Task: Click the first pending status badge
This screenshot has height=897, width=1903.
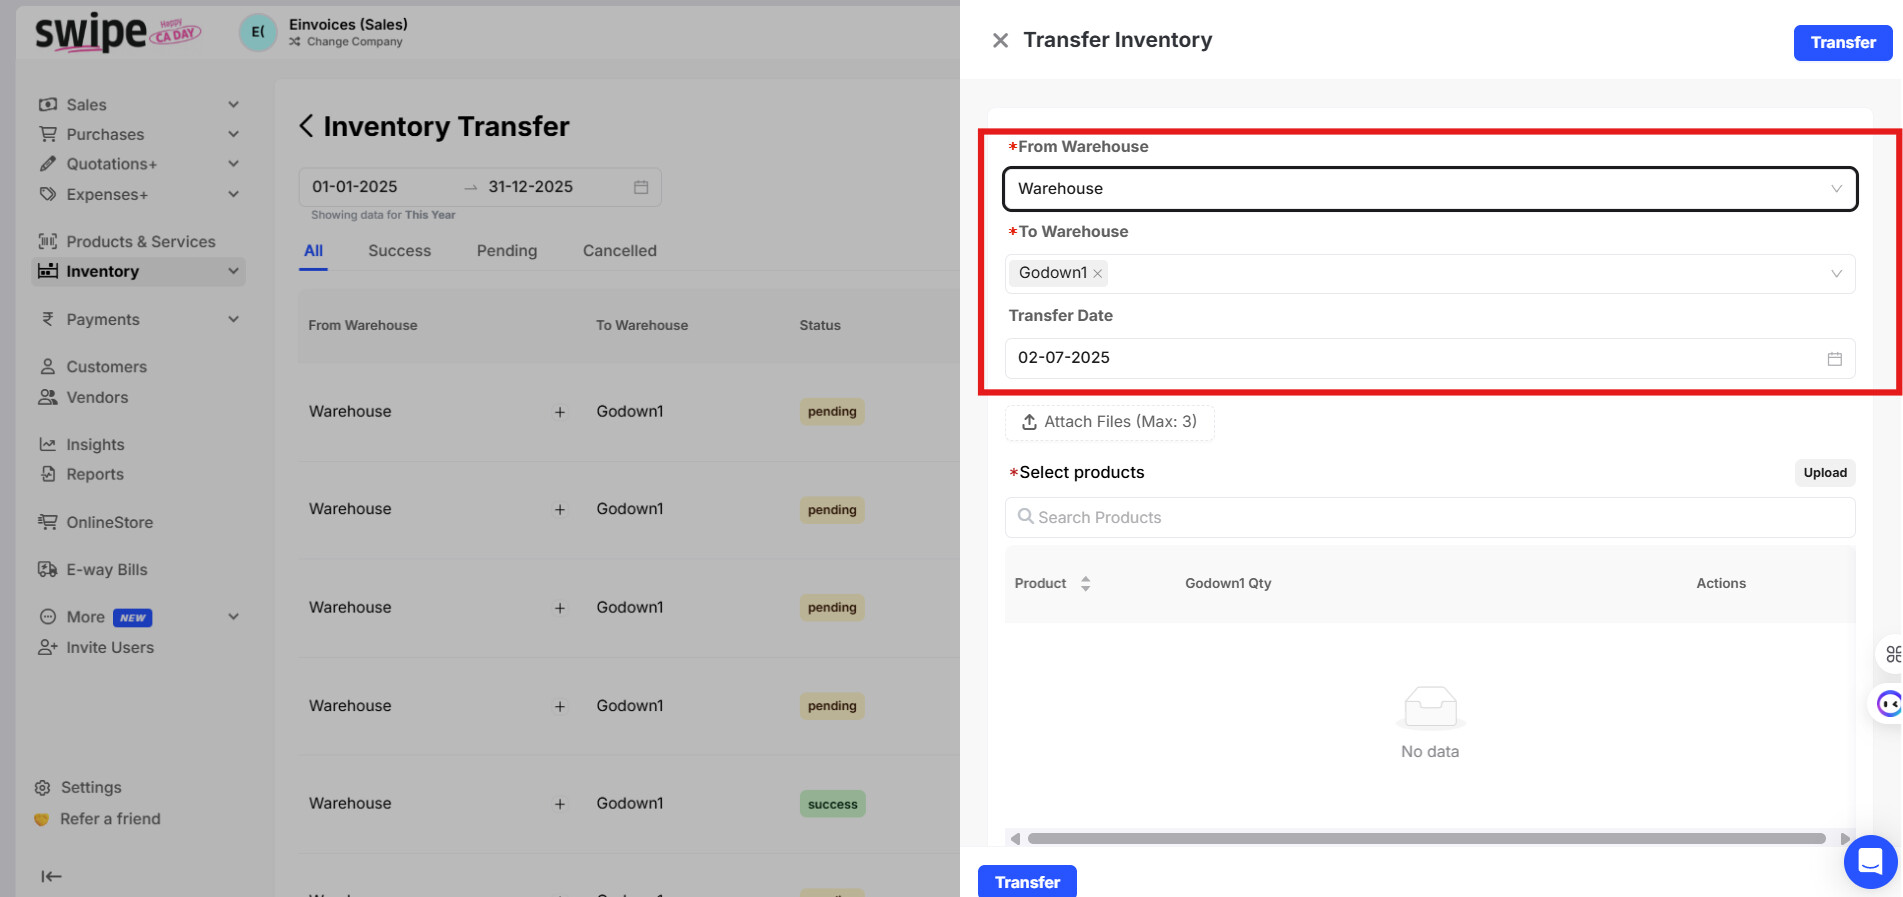Action: (x=832, y=412)
